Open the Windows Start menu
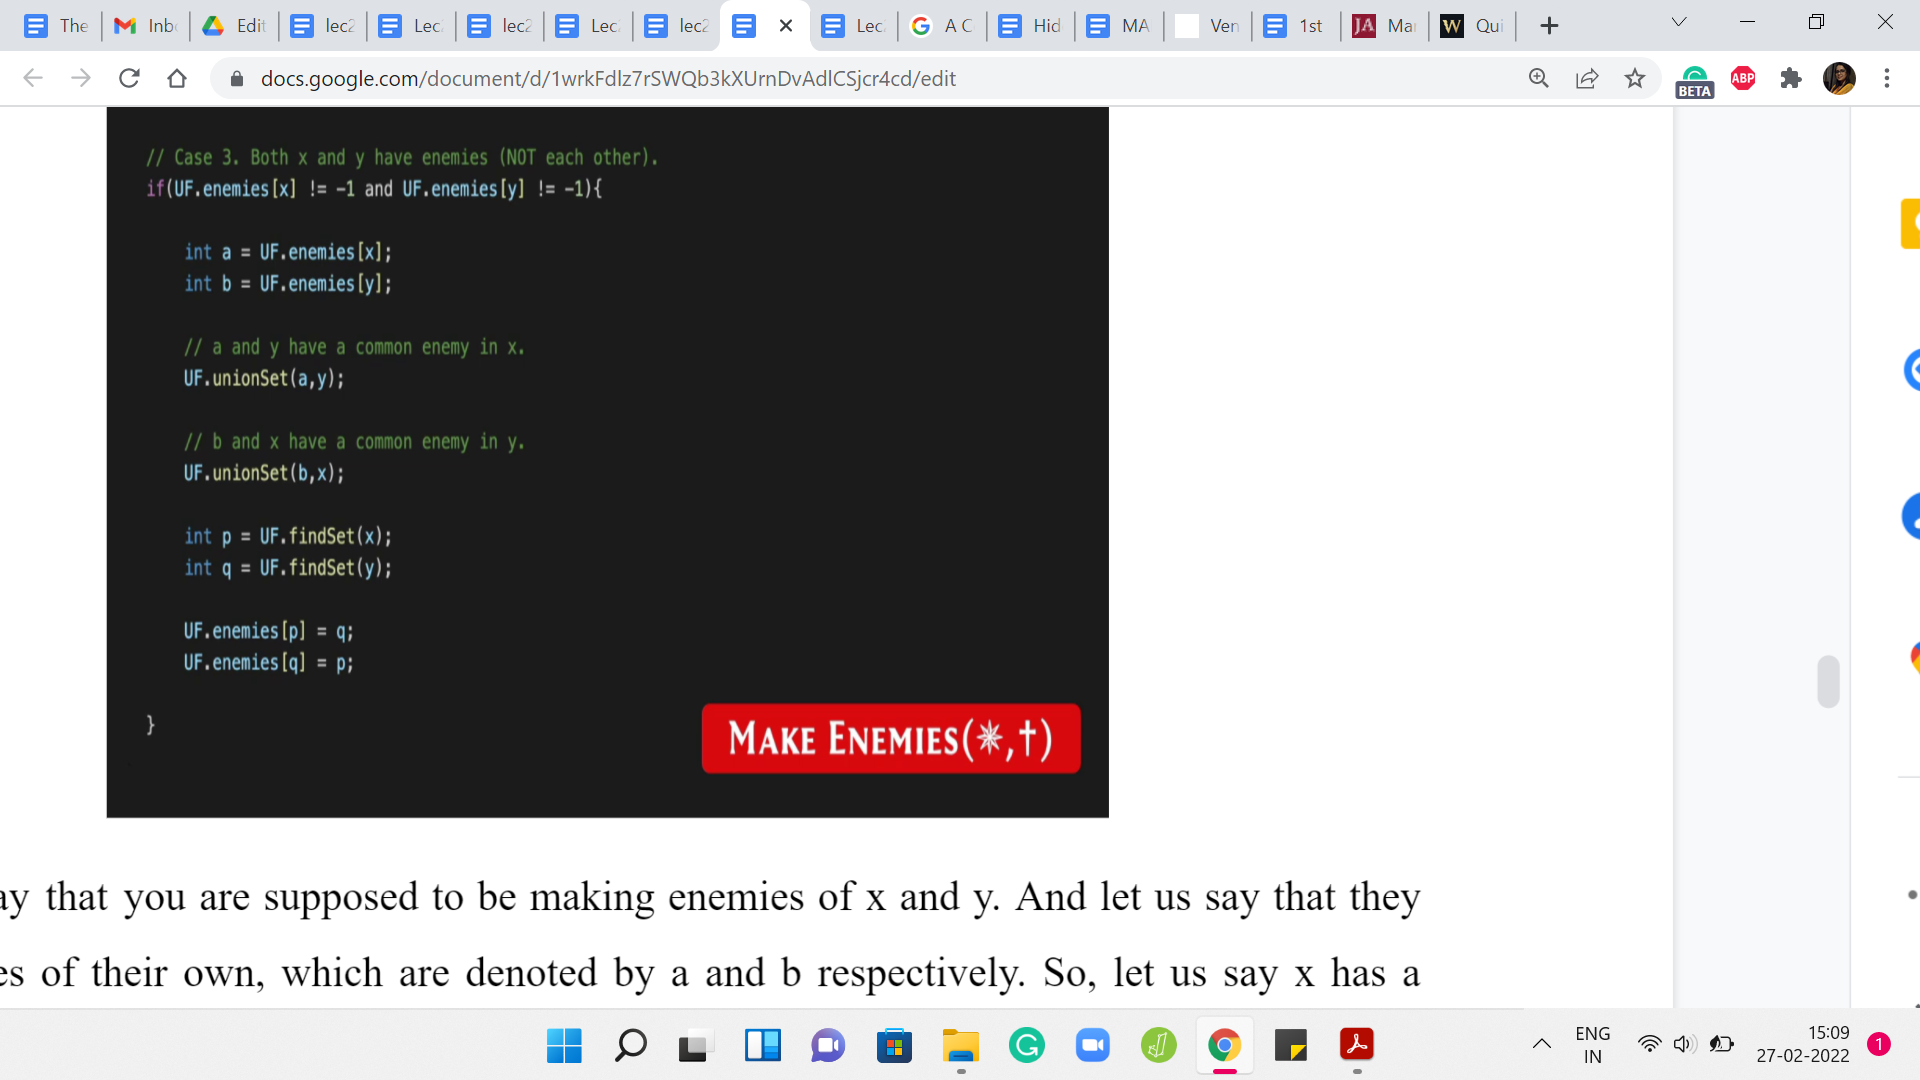The image size is (1920, 1080). click(564, 1046)
